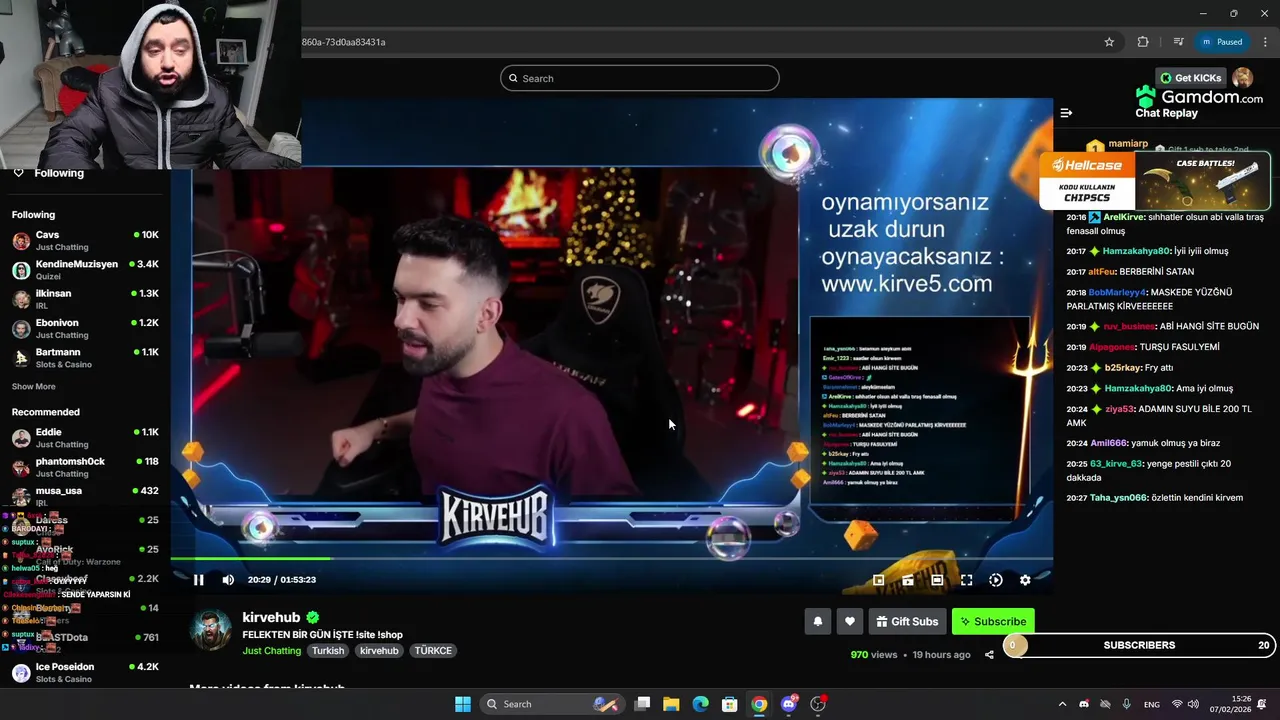Open KendineMuzisyen channel in sidebar
This screenshot has height=720, width=1280.
click(85, 270)
